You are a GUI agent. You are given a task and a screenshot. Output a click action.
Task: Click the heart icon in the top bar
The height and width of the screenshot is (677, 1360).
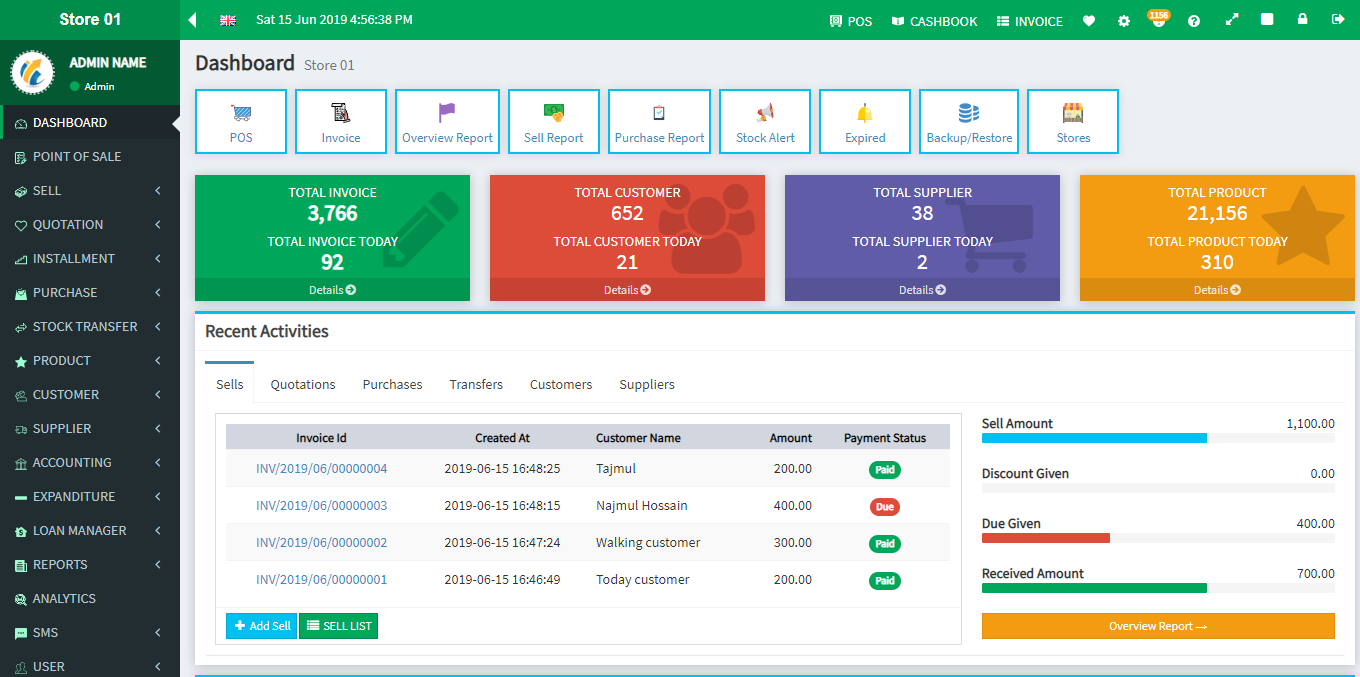point(1089,21)
